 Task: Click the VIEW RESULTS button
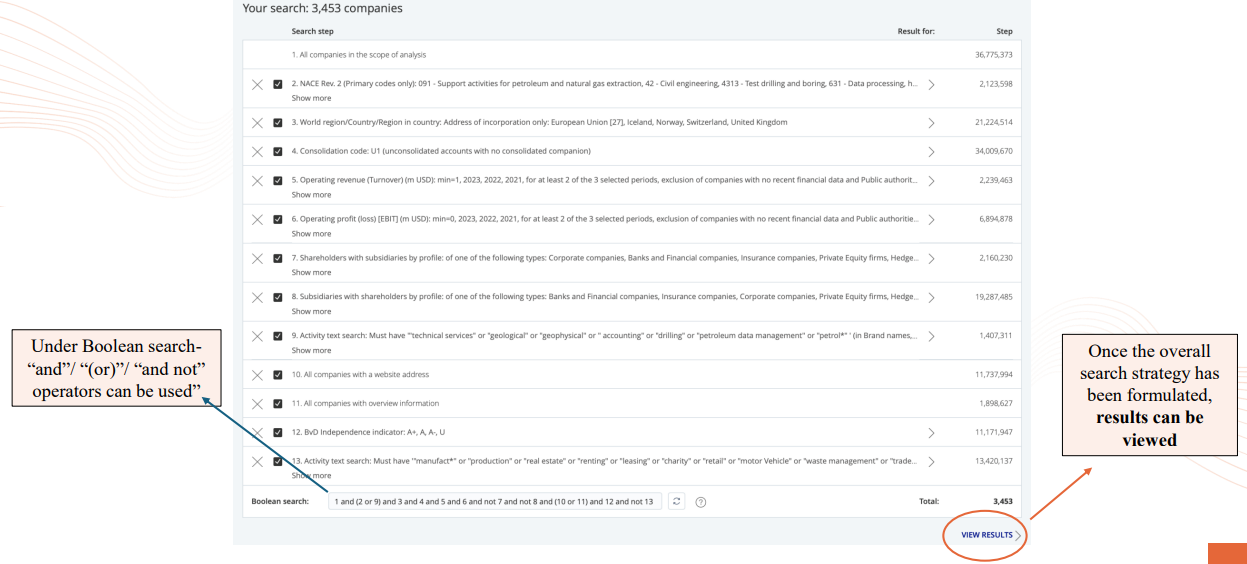pyautogui.click(x=986, y=535)
